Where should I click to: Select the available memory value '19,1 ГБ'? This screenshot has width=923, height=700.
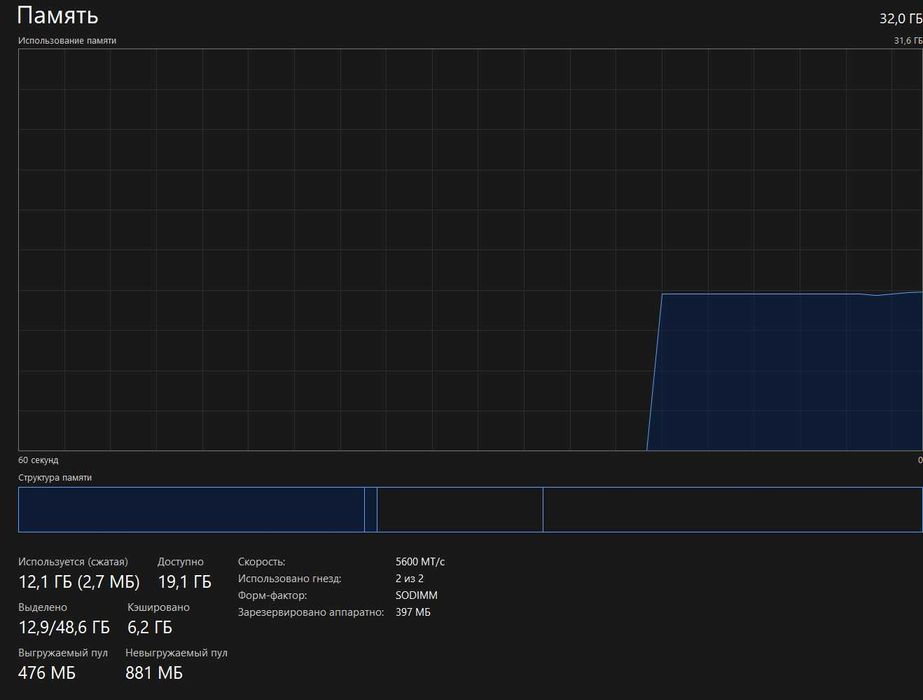[184, 582]
